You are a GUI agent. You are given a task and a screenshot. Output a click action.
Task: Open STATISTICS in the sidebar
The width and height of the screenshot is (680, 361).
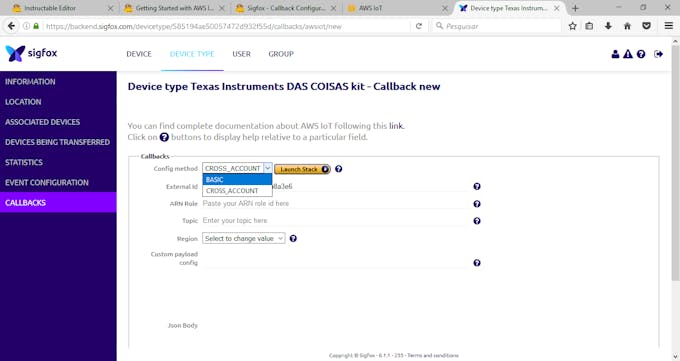click(58, 162)
